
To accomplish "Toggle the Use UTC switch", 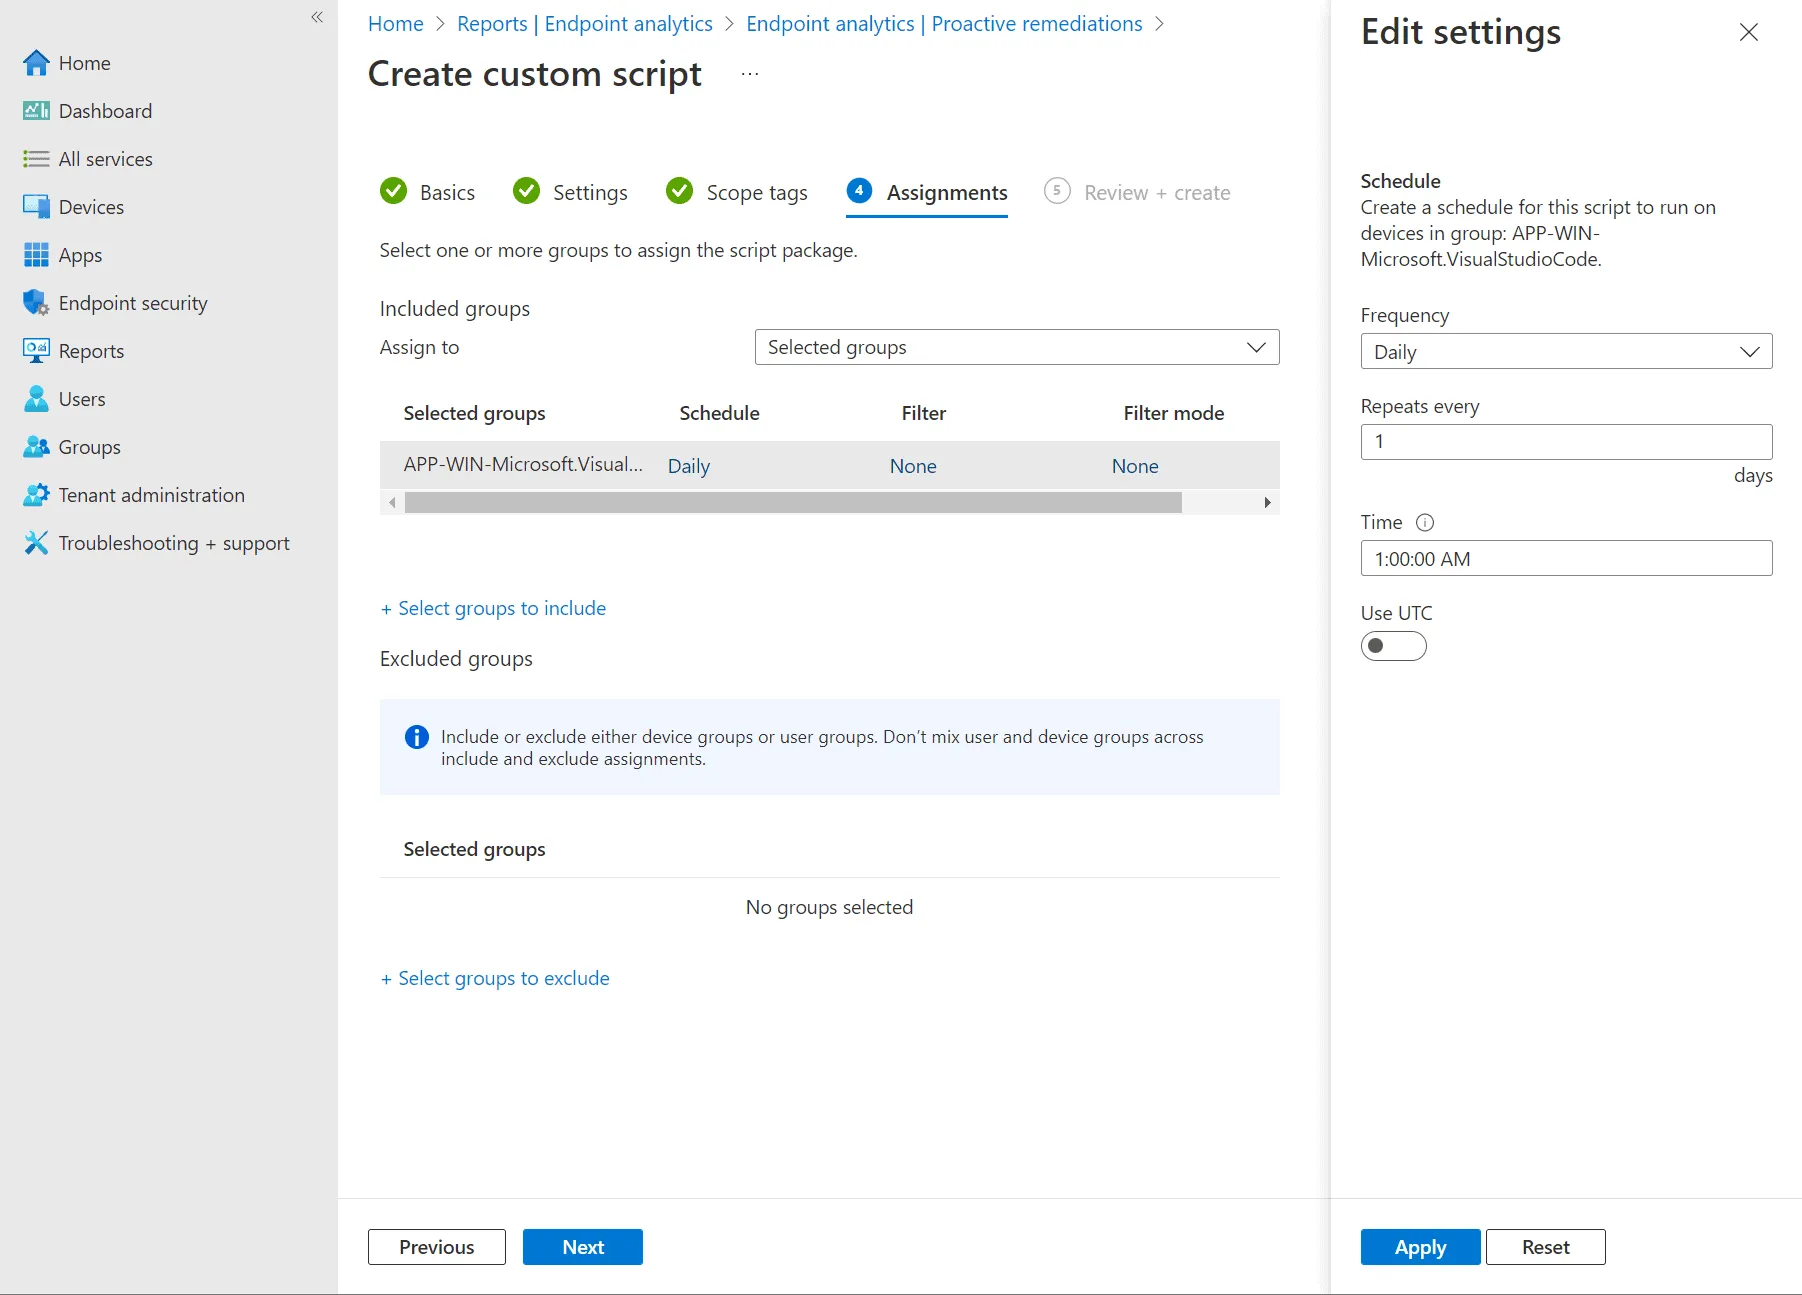I will [x=1393, y=646].
